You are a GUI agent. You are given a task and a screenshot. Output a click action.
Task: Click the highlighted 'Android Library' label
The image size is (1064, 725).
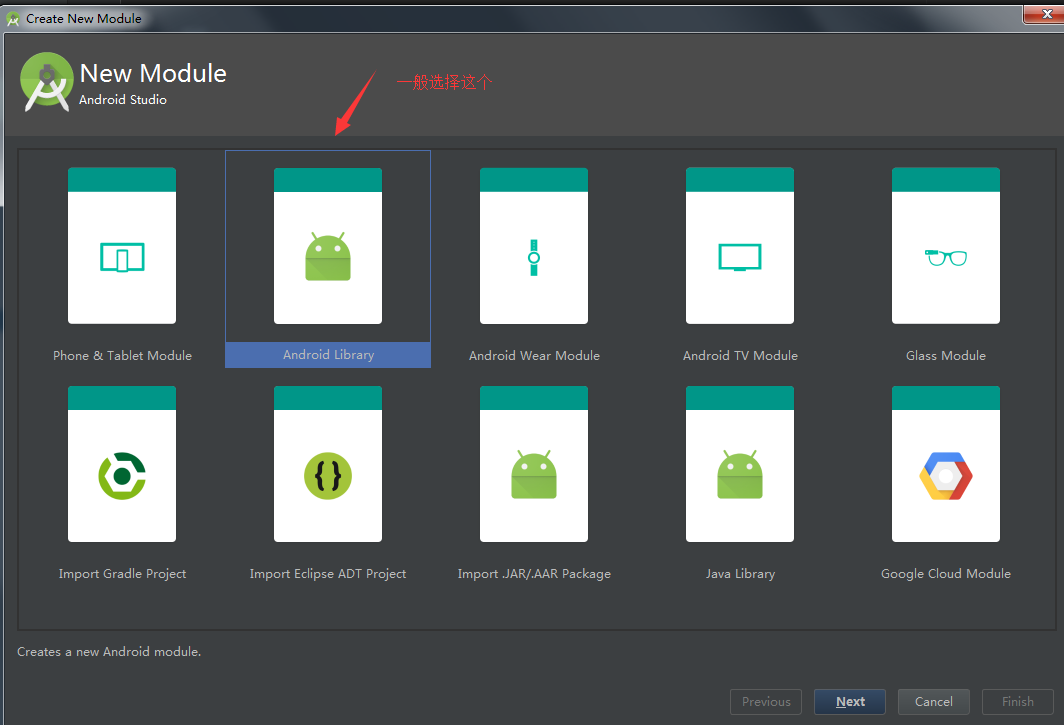[328, 355]
